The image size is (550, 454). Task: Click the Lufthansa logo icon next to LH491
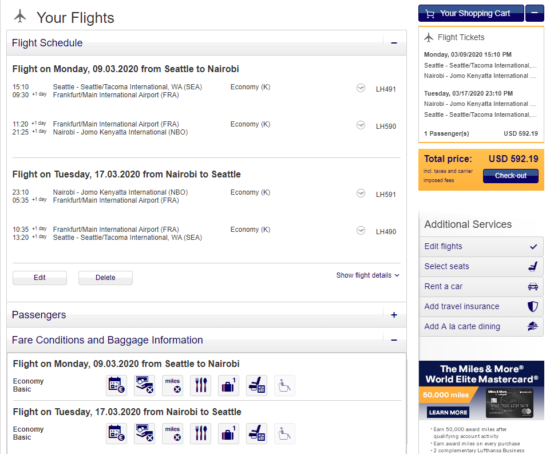pyautogui.click(x=361, y=88)
